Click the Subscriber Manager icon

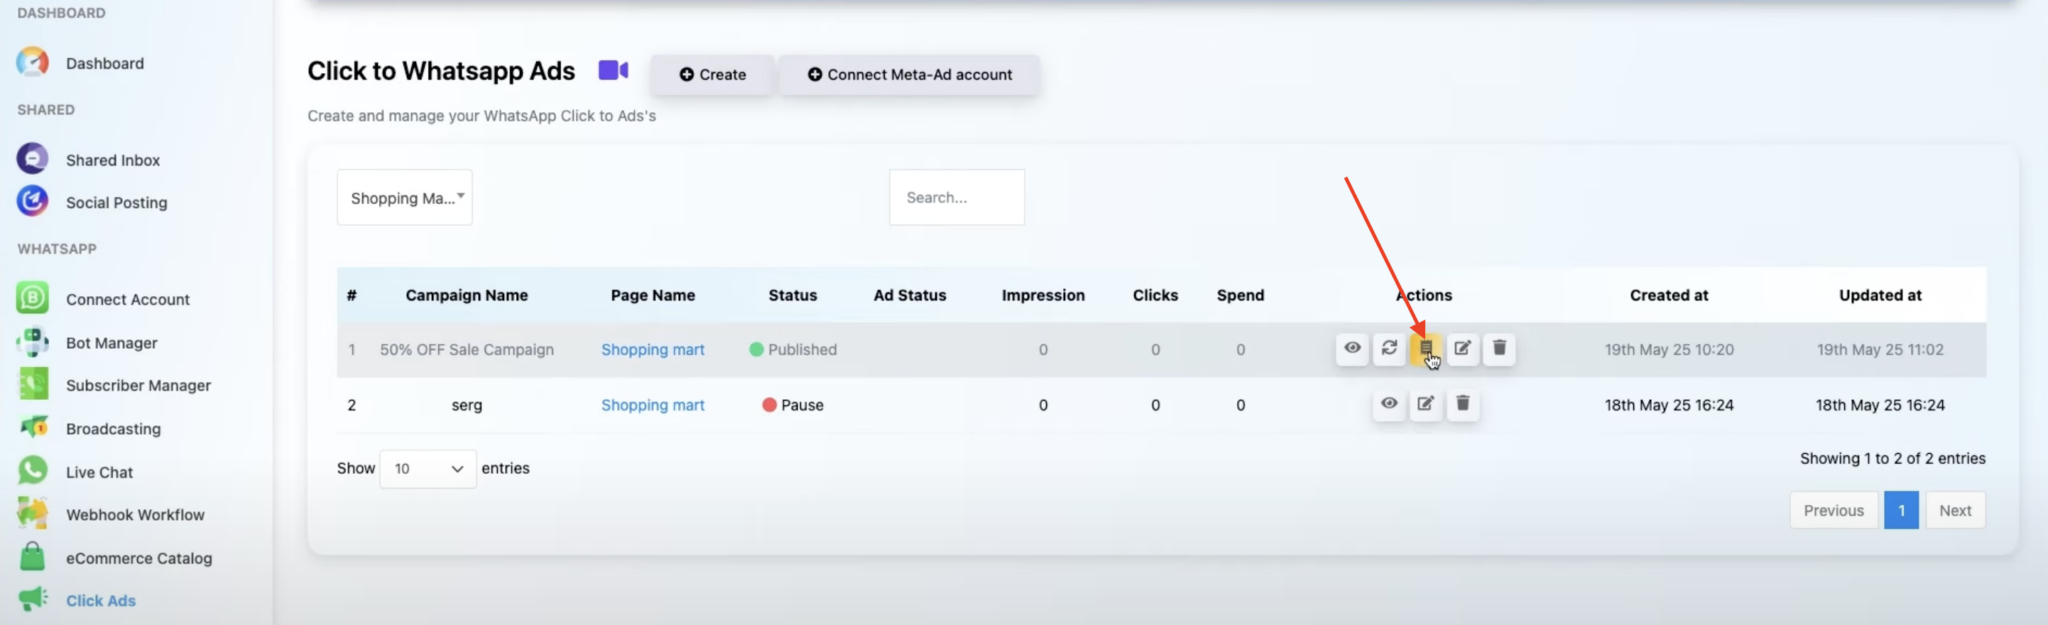click(32, 384)
